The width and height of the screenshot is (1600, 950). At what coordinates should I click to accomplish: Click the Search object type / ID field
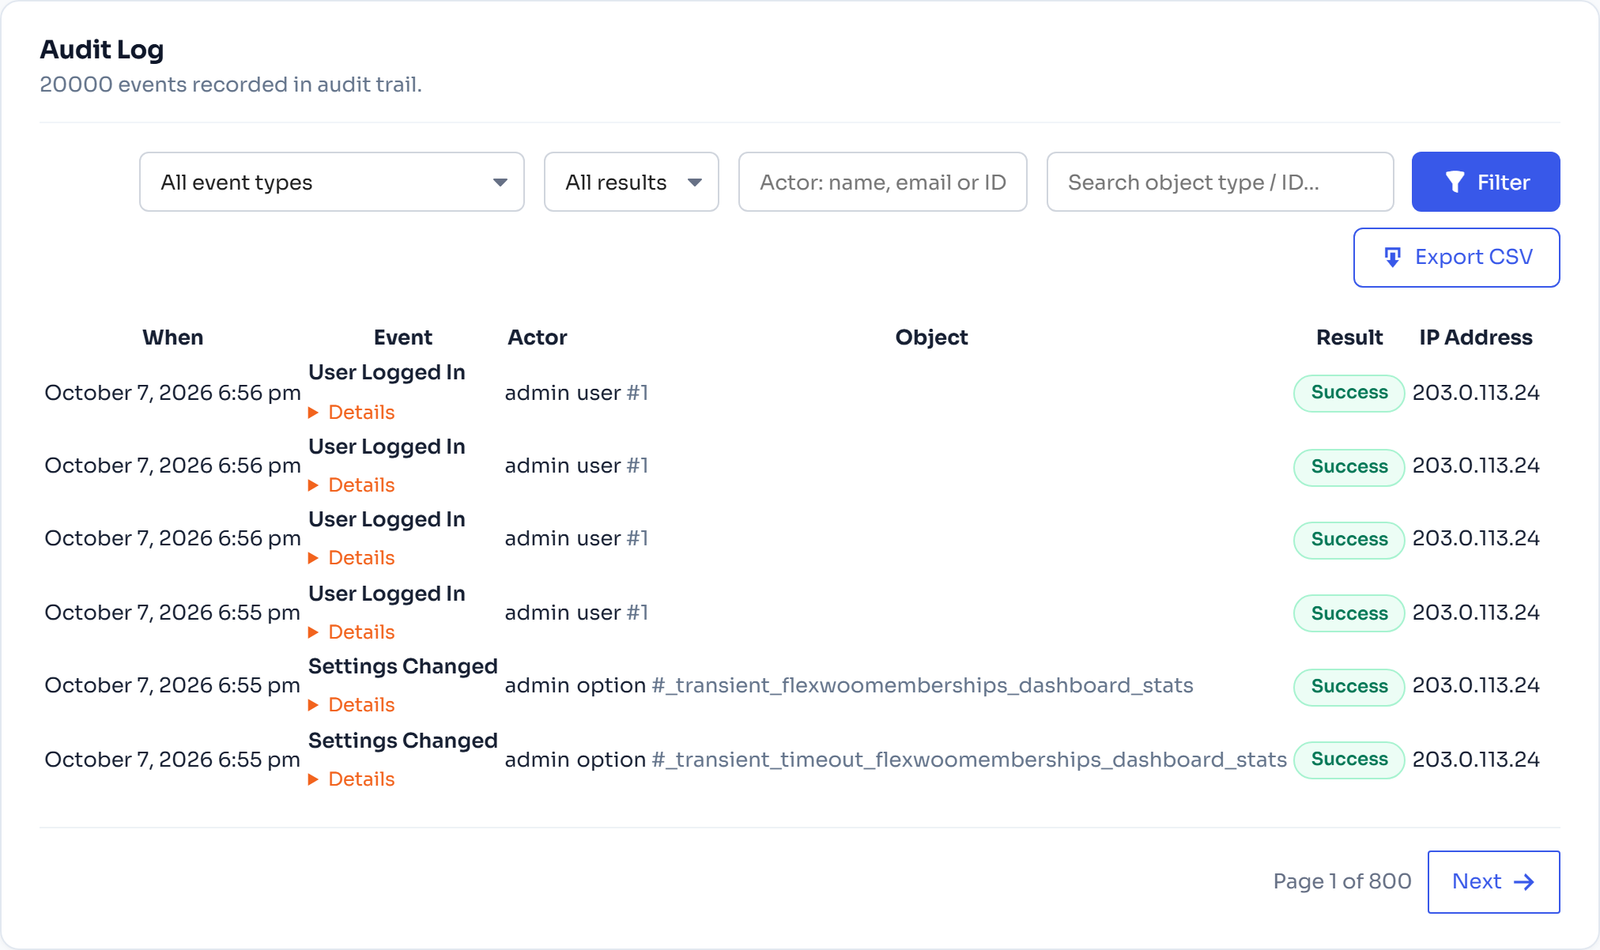[x=1220, y=182]
